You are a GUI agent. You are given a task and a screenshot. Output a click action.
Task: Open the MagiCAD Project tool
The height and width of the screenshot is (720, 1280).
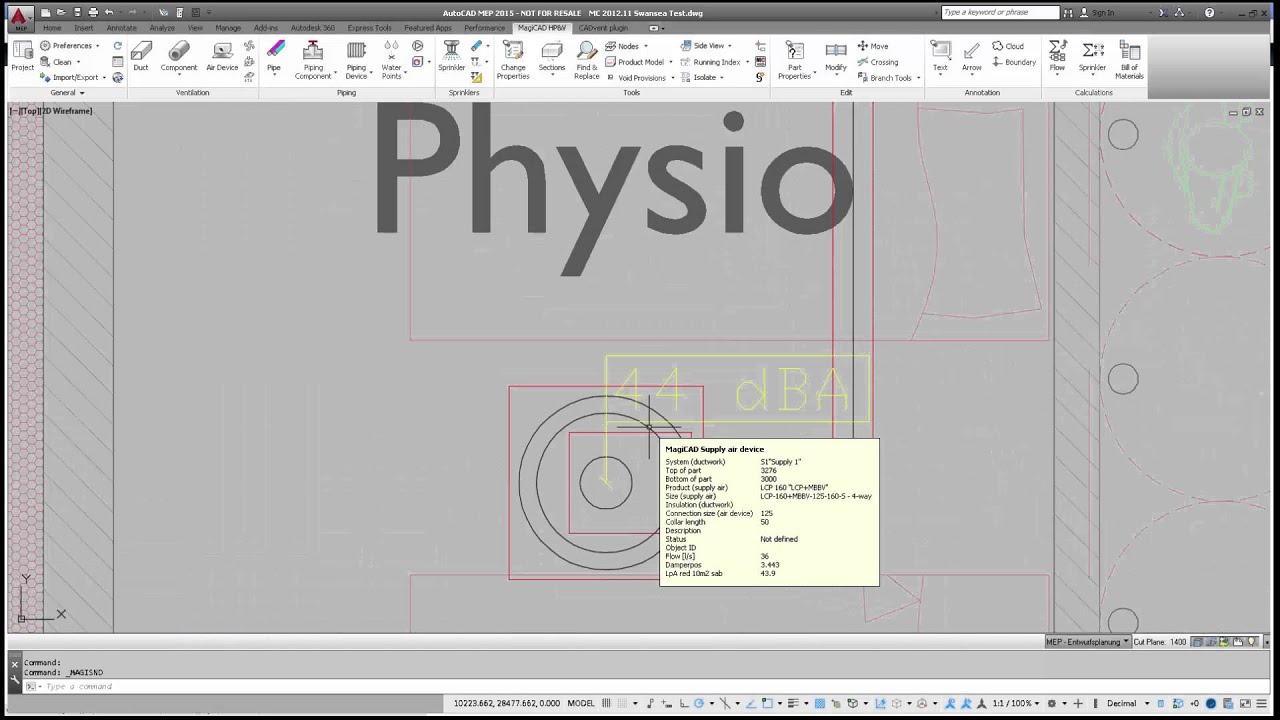[22, 57]
